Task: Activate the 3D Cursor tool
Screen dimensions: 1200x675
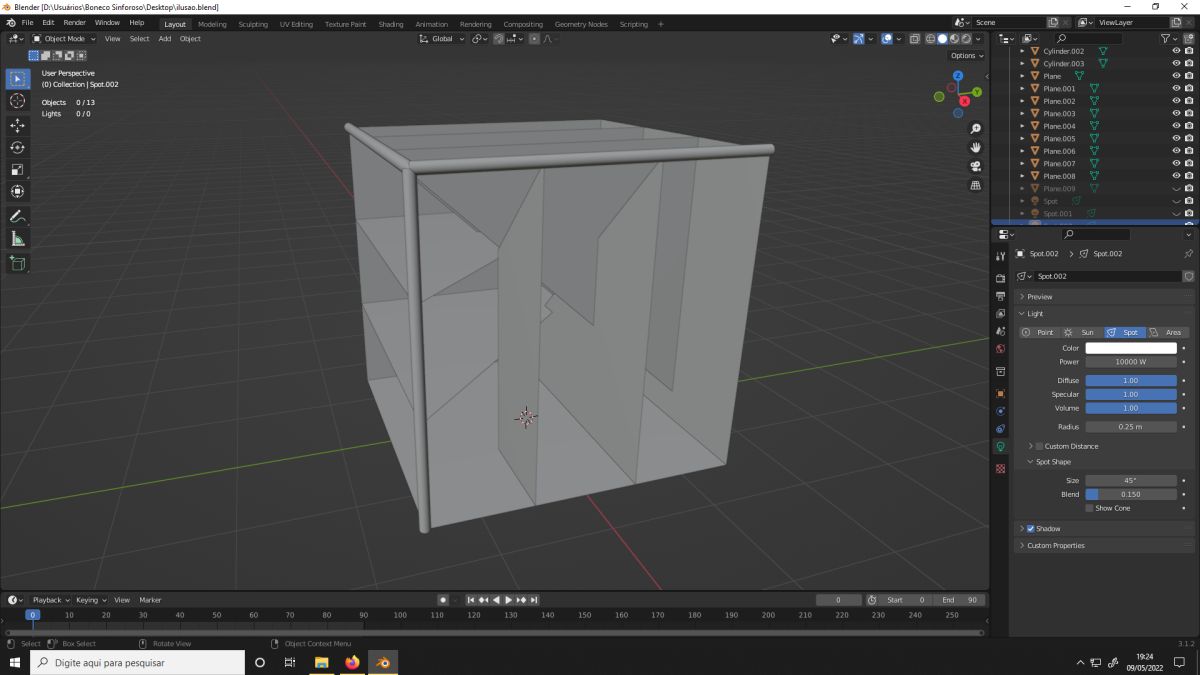Action: click(x=17, y=101)
